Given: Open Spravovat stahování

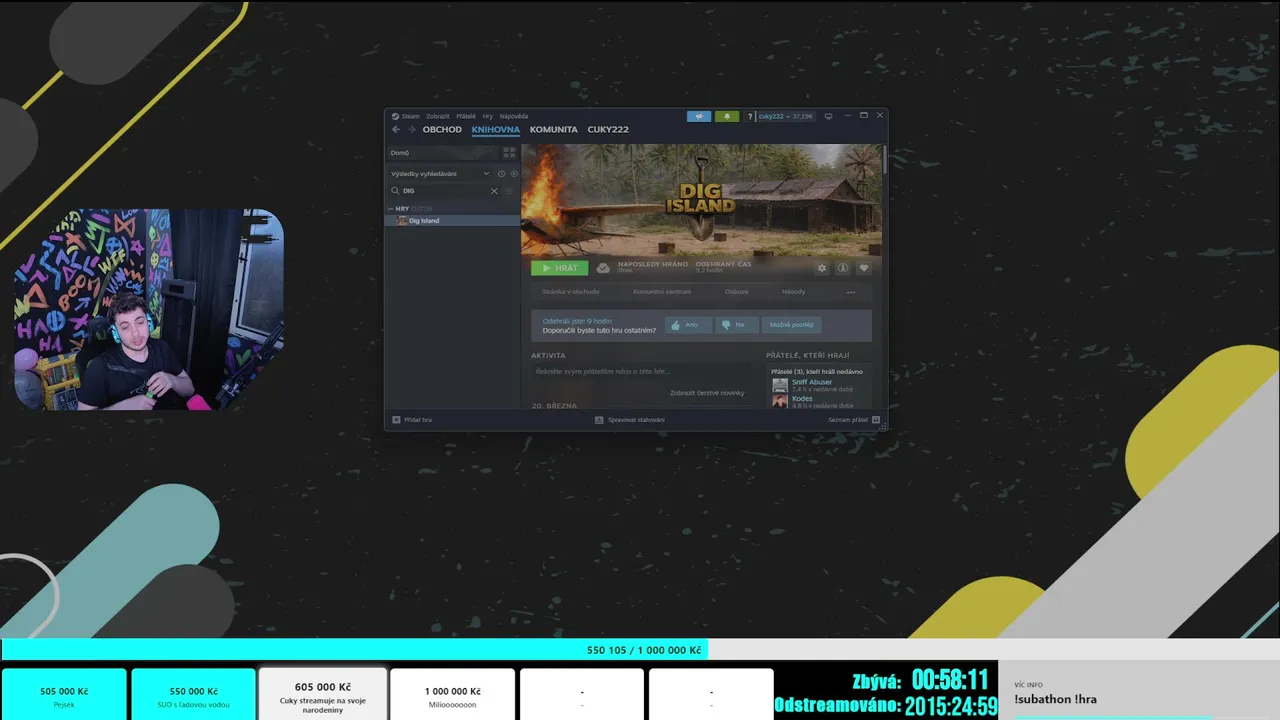Looking at the screenshot, I should (x=636, y=420).
